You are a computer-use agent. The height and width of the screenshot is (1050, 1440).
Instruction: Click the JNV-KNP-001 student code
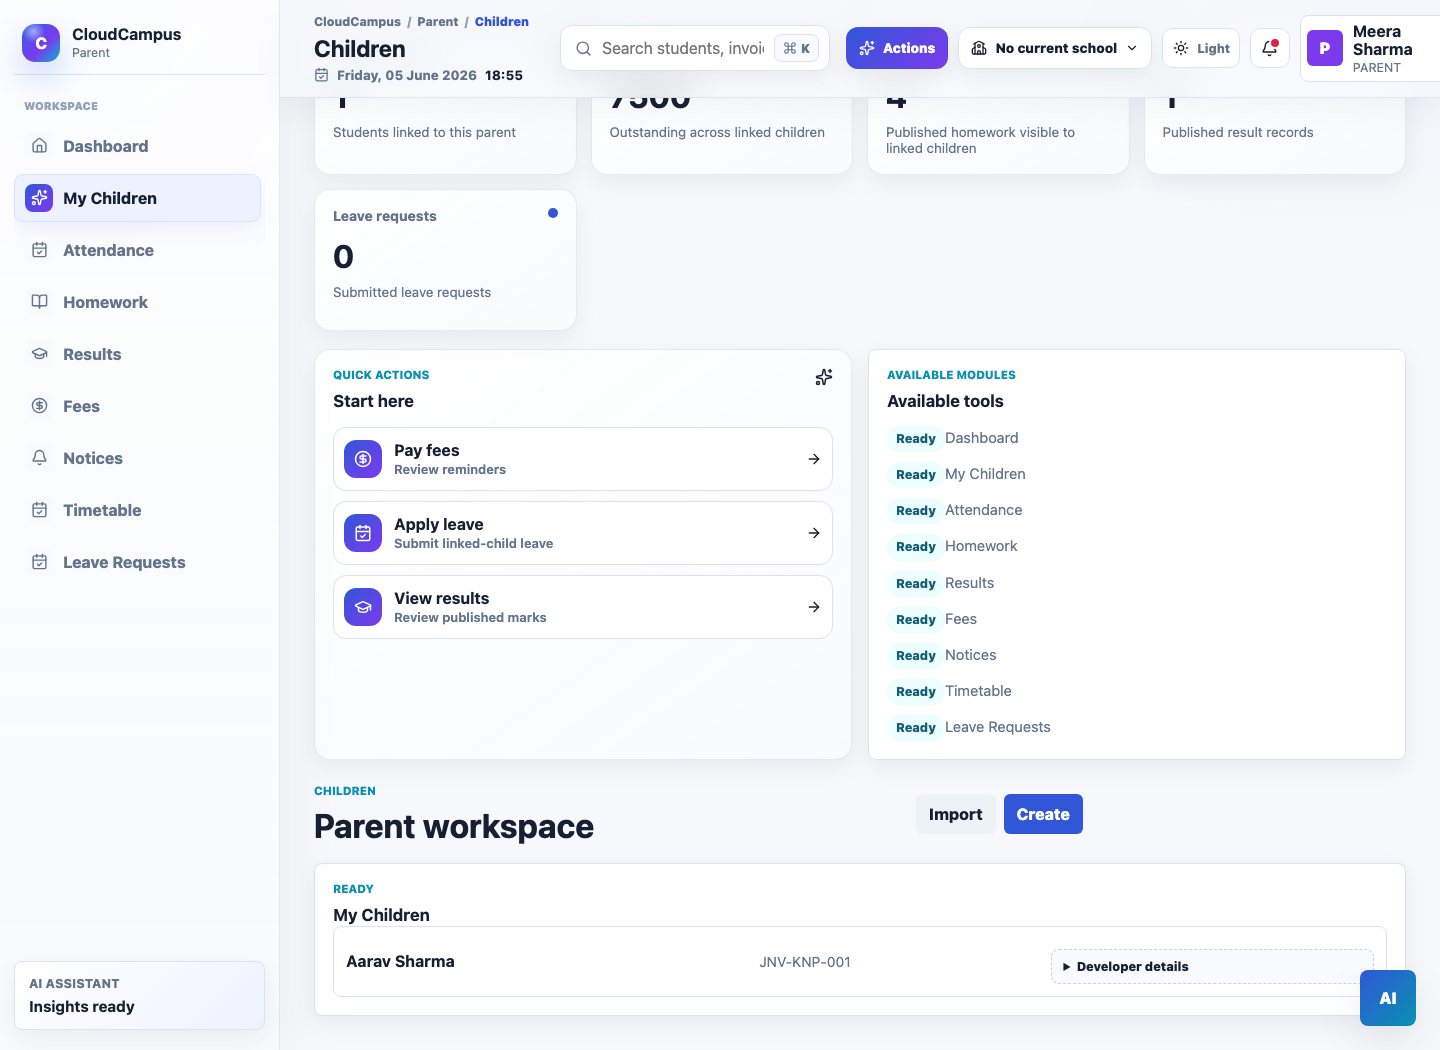805,962
